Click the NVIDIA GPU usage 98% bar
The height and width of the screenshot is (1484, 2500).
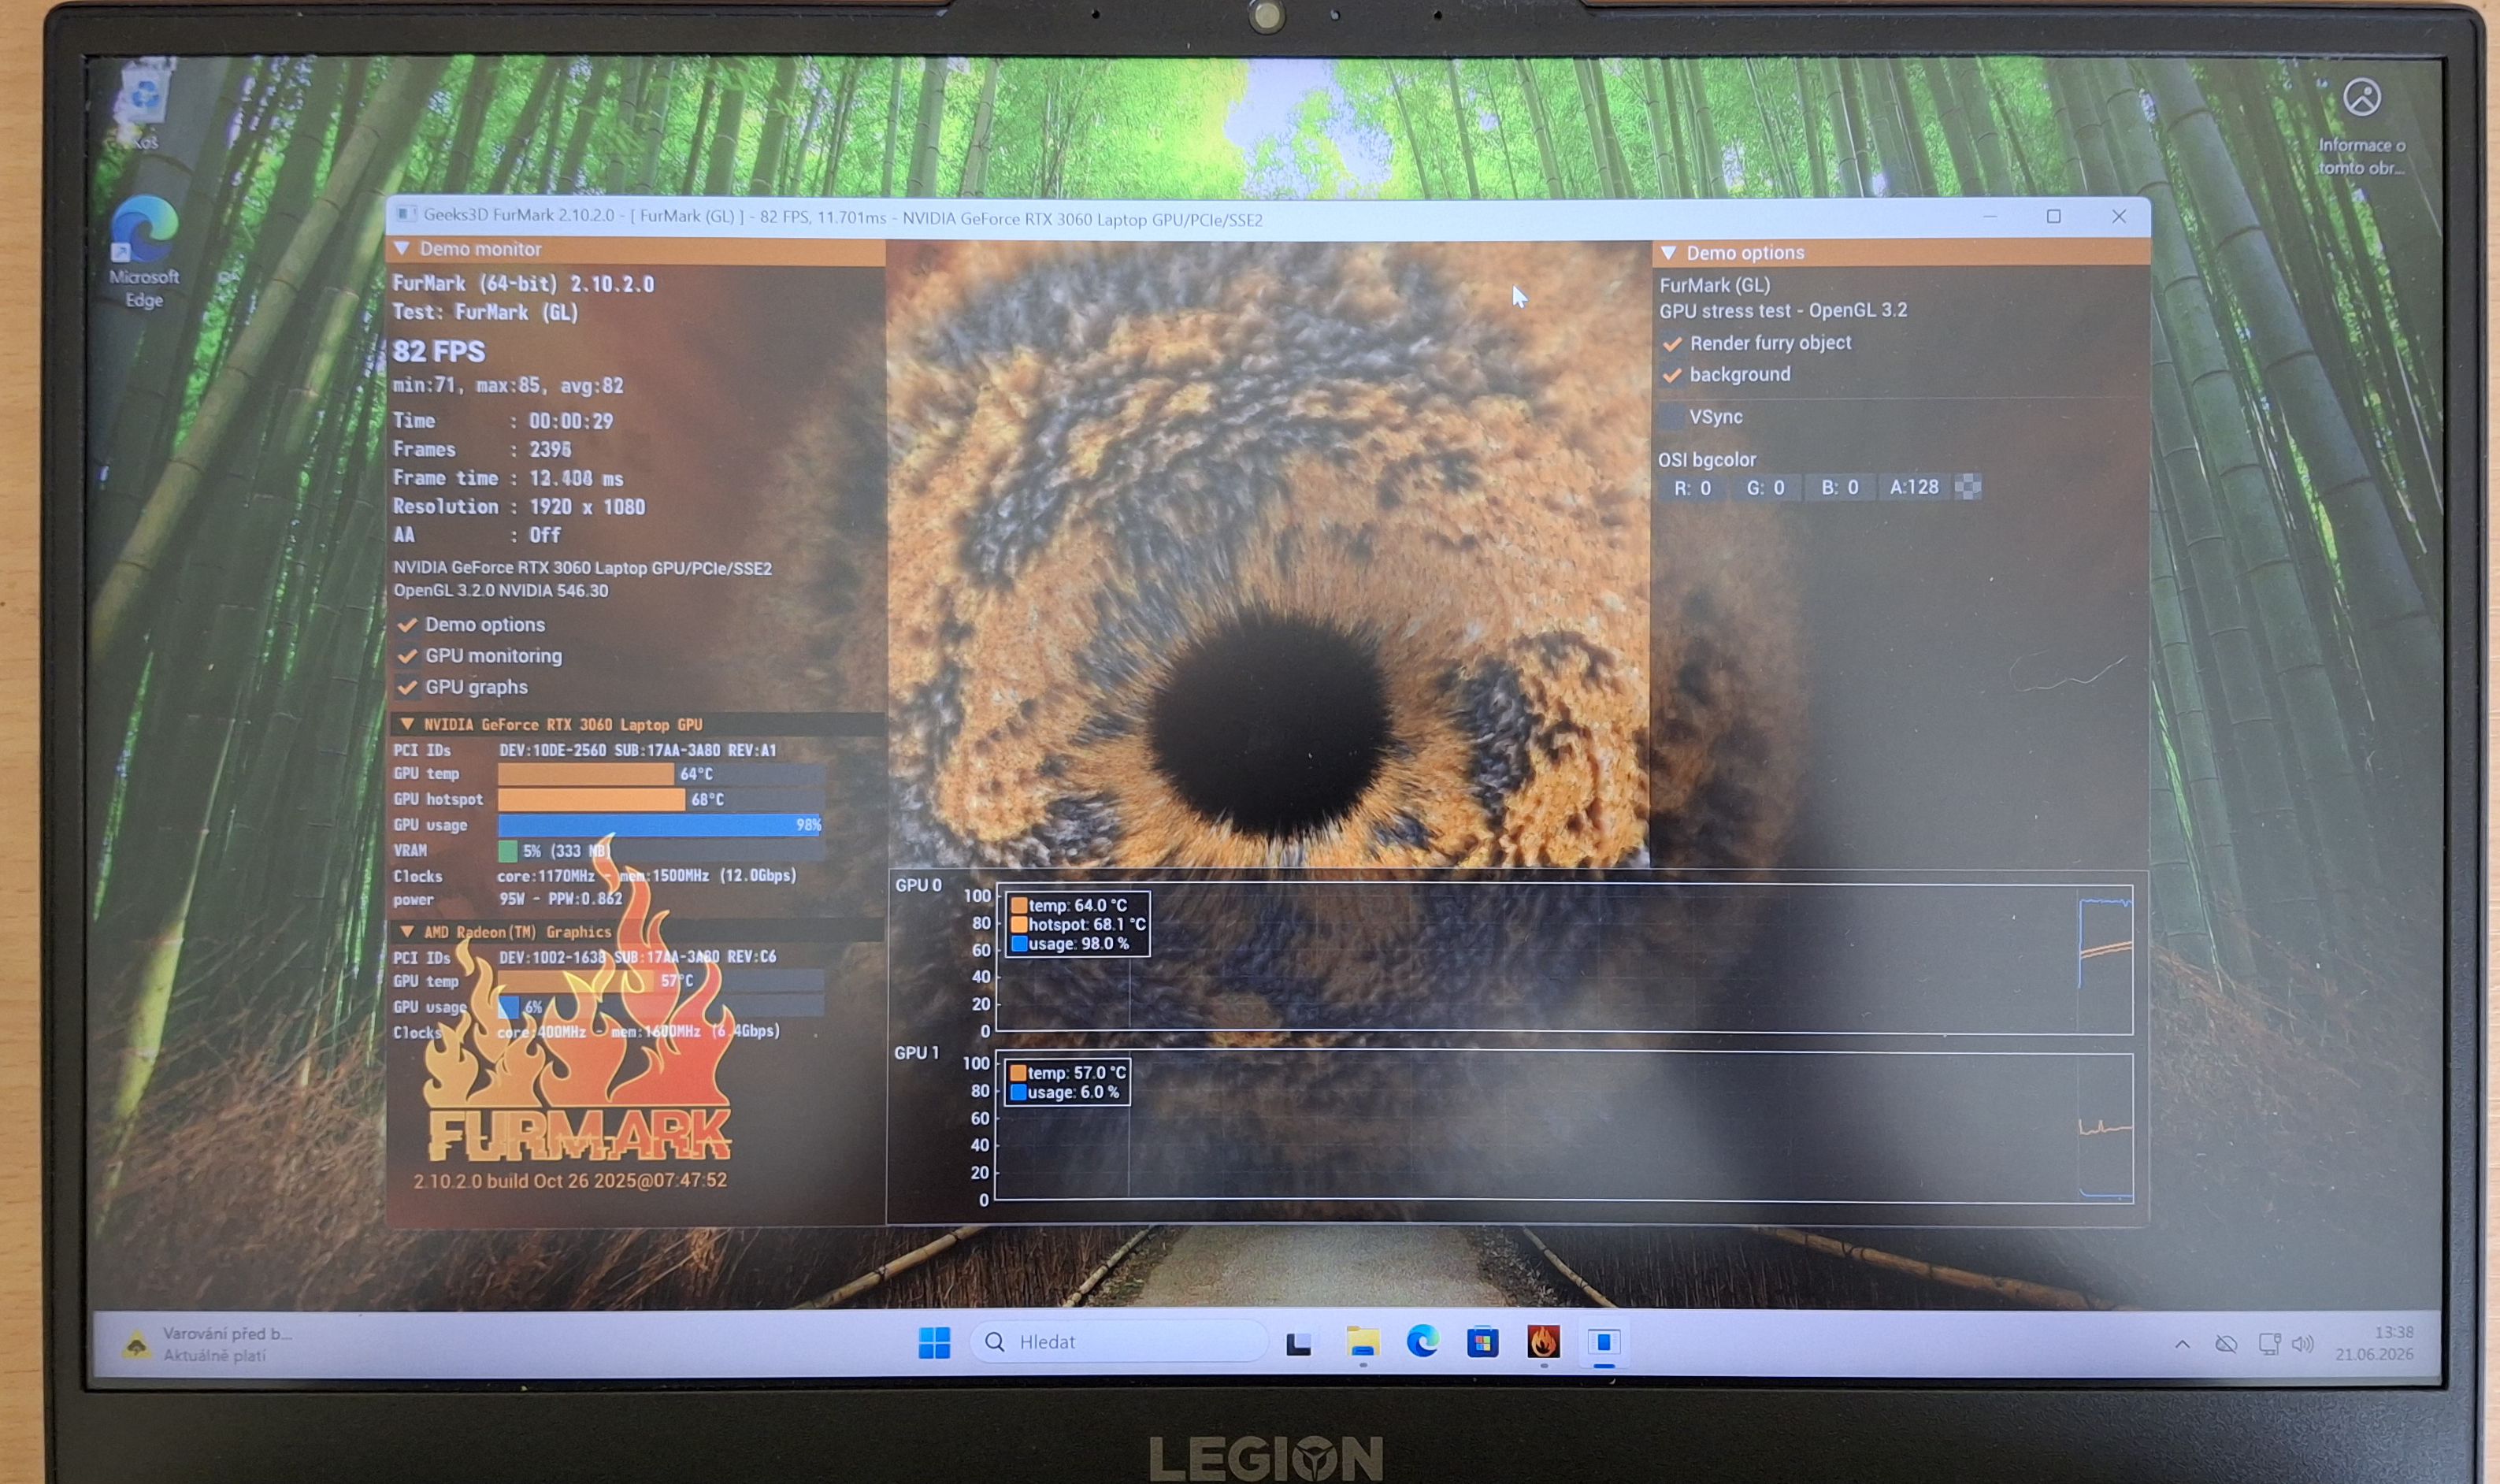click(661, 825)
